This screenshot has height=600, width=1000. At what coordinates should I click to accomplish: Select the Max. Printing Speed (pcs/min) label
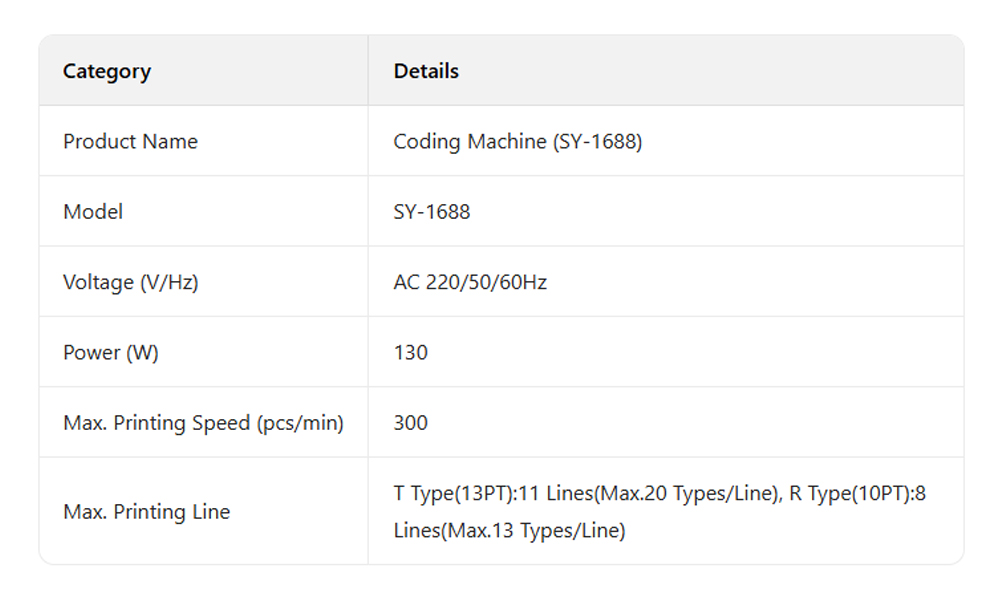[x=203, y=423]
